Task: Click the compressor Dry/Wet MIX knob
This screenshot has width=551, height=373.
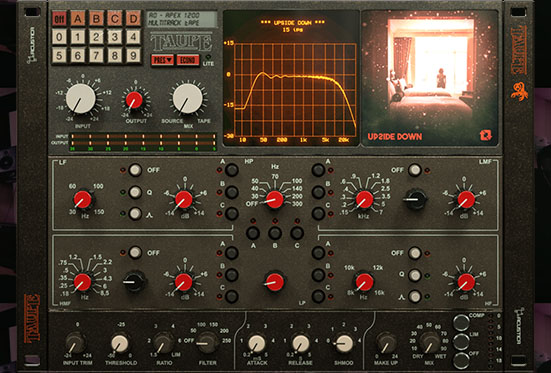Action: pos(429,343)
